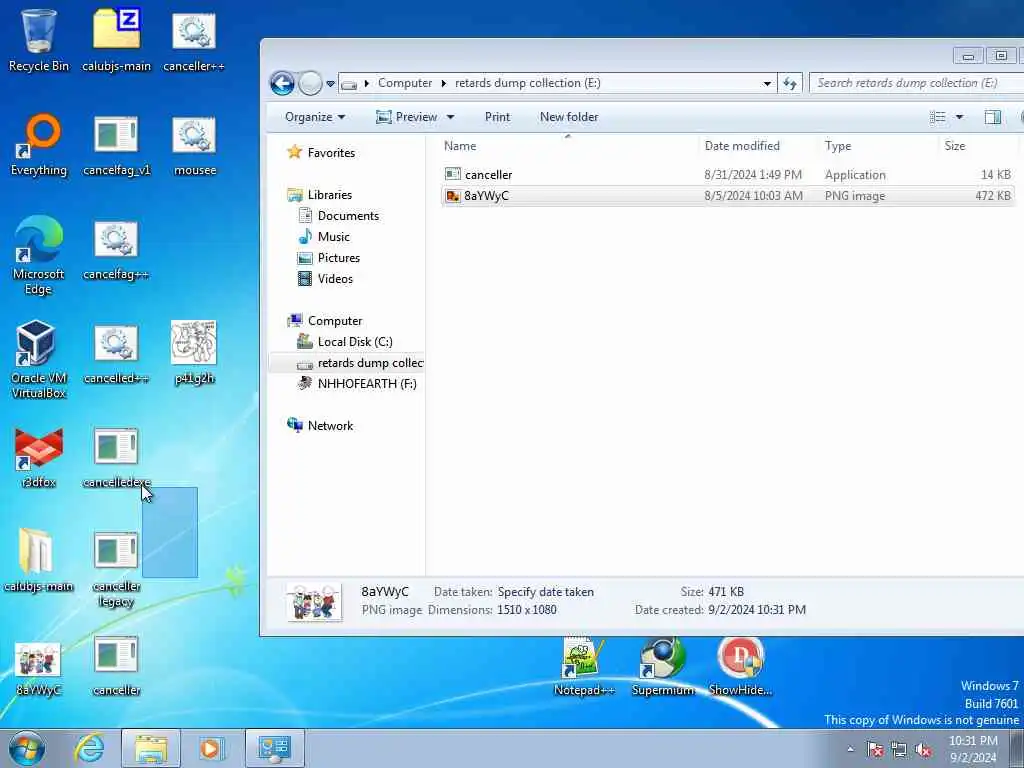
Task: Launch the Everything search shortcut
Action: click(39, 144)
